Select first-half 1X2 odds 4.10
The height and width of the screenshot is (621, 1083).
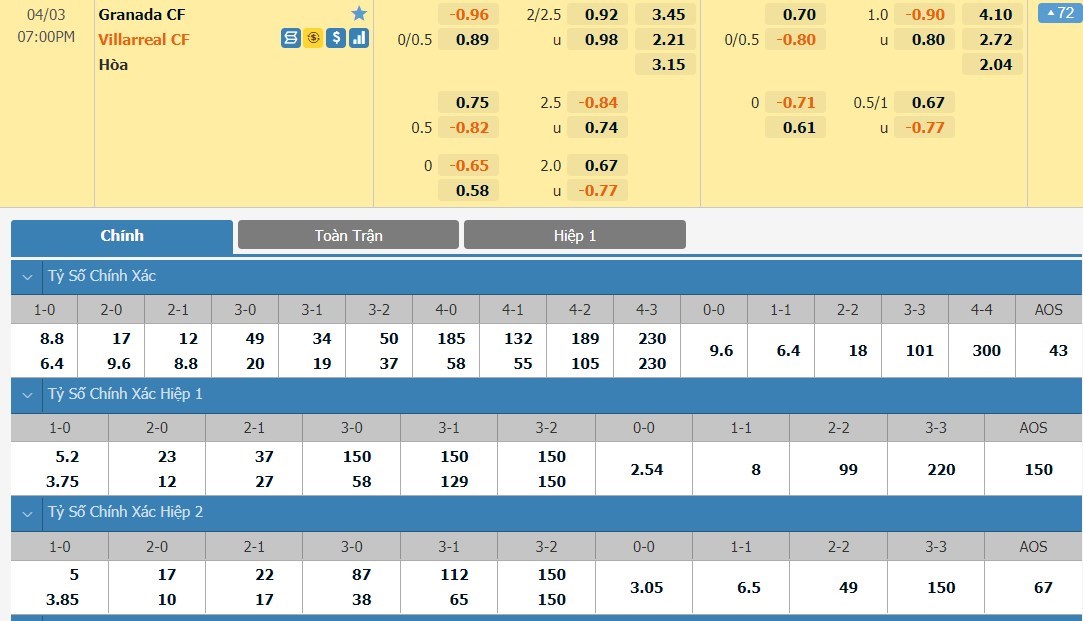click(x=996, y=15)
